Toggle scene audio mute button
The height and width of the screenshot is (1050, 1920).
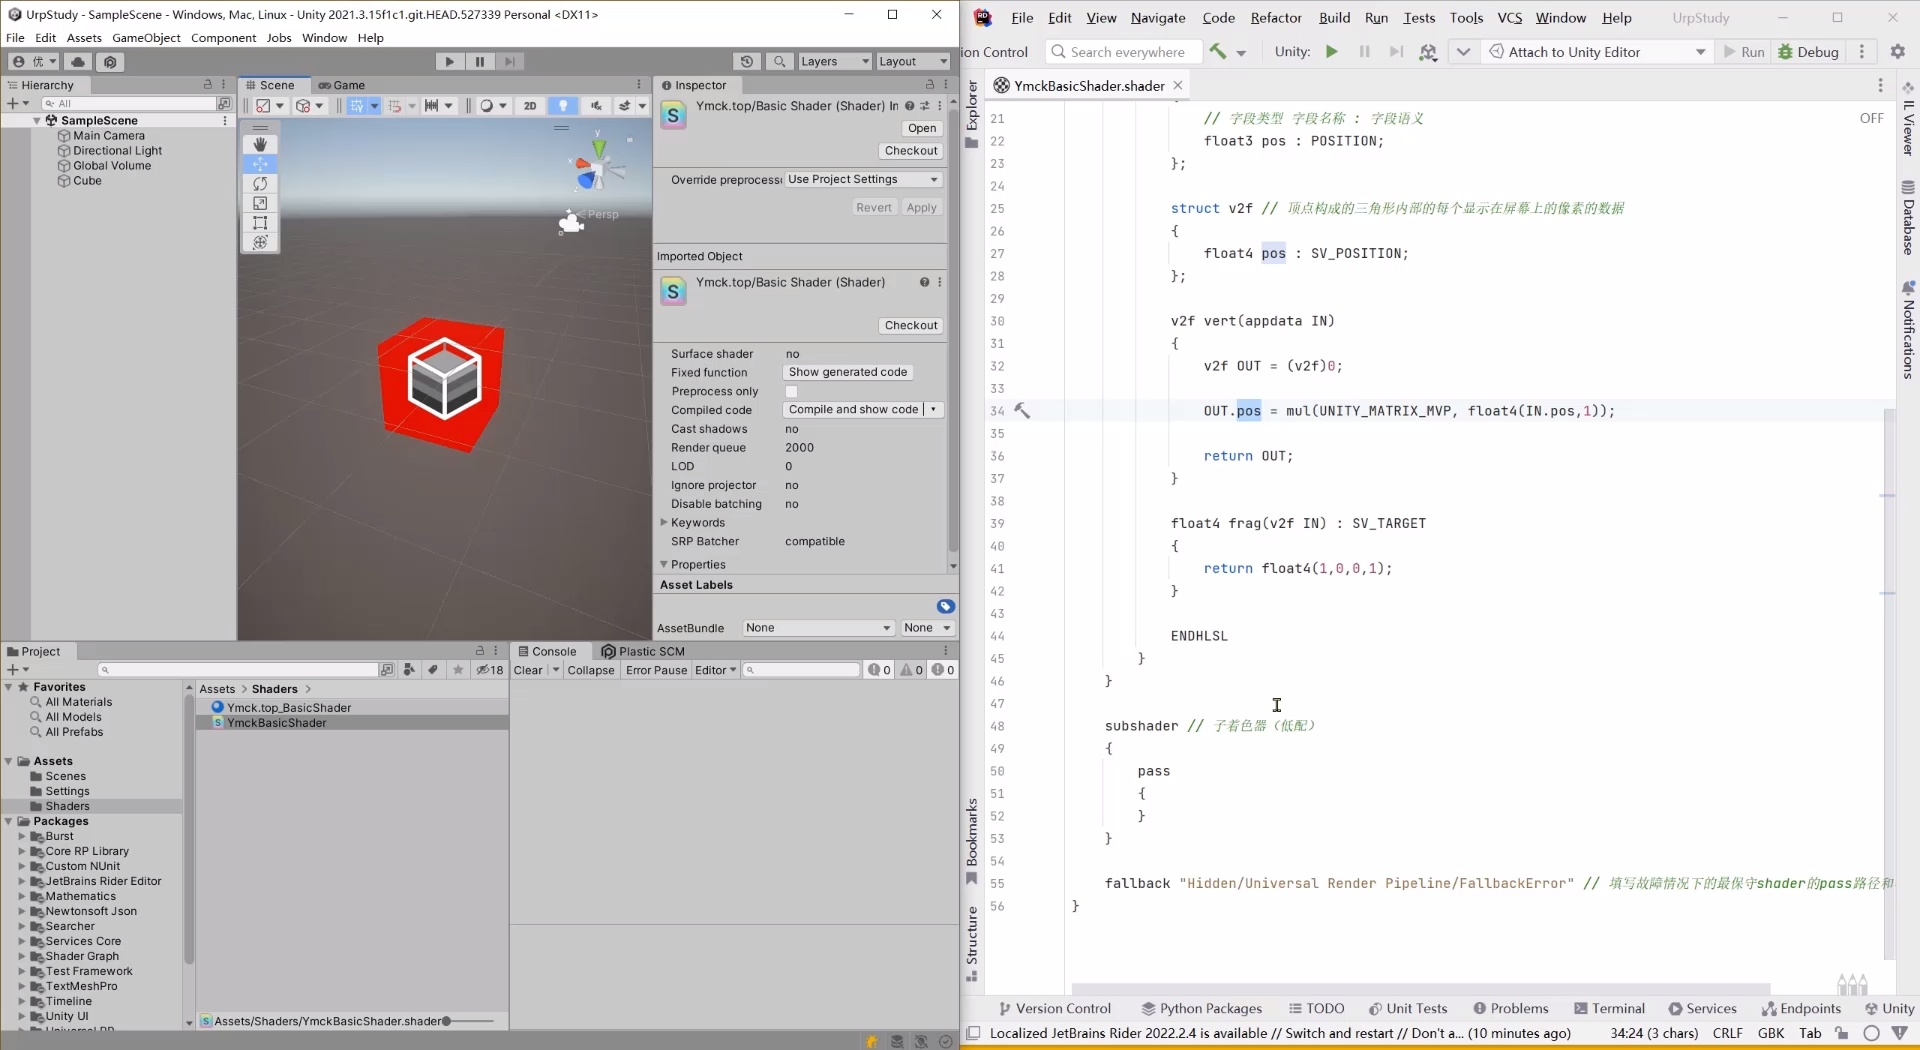tap(596, 105)
